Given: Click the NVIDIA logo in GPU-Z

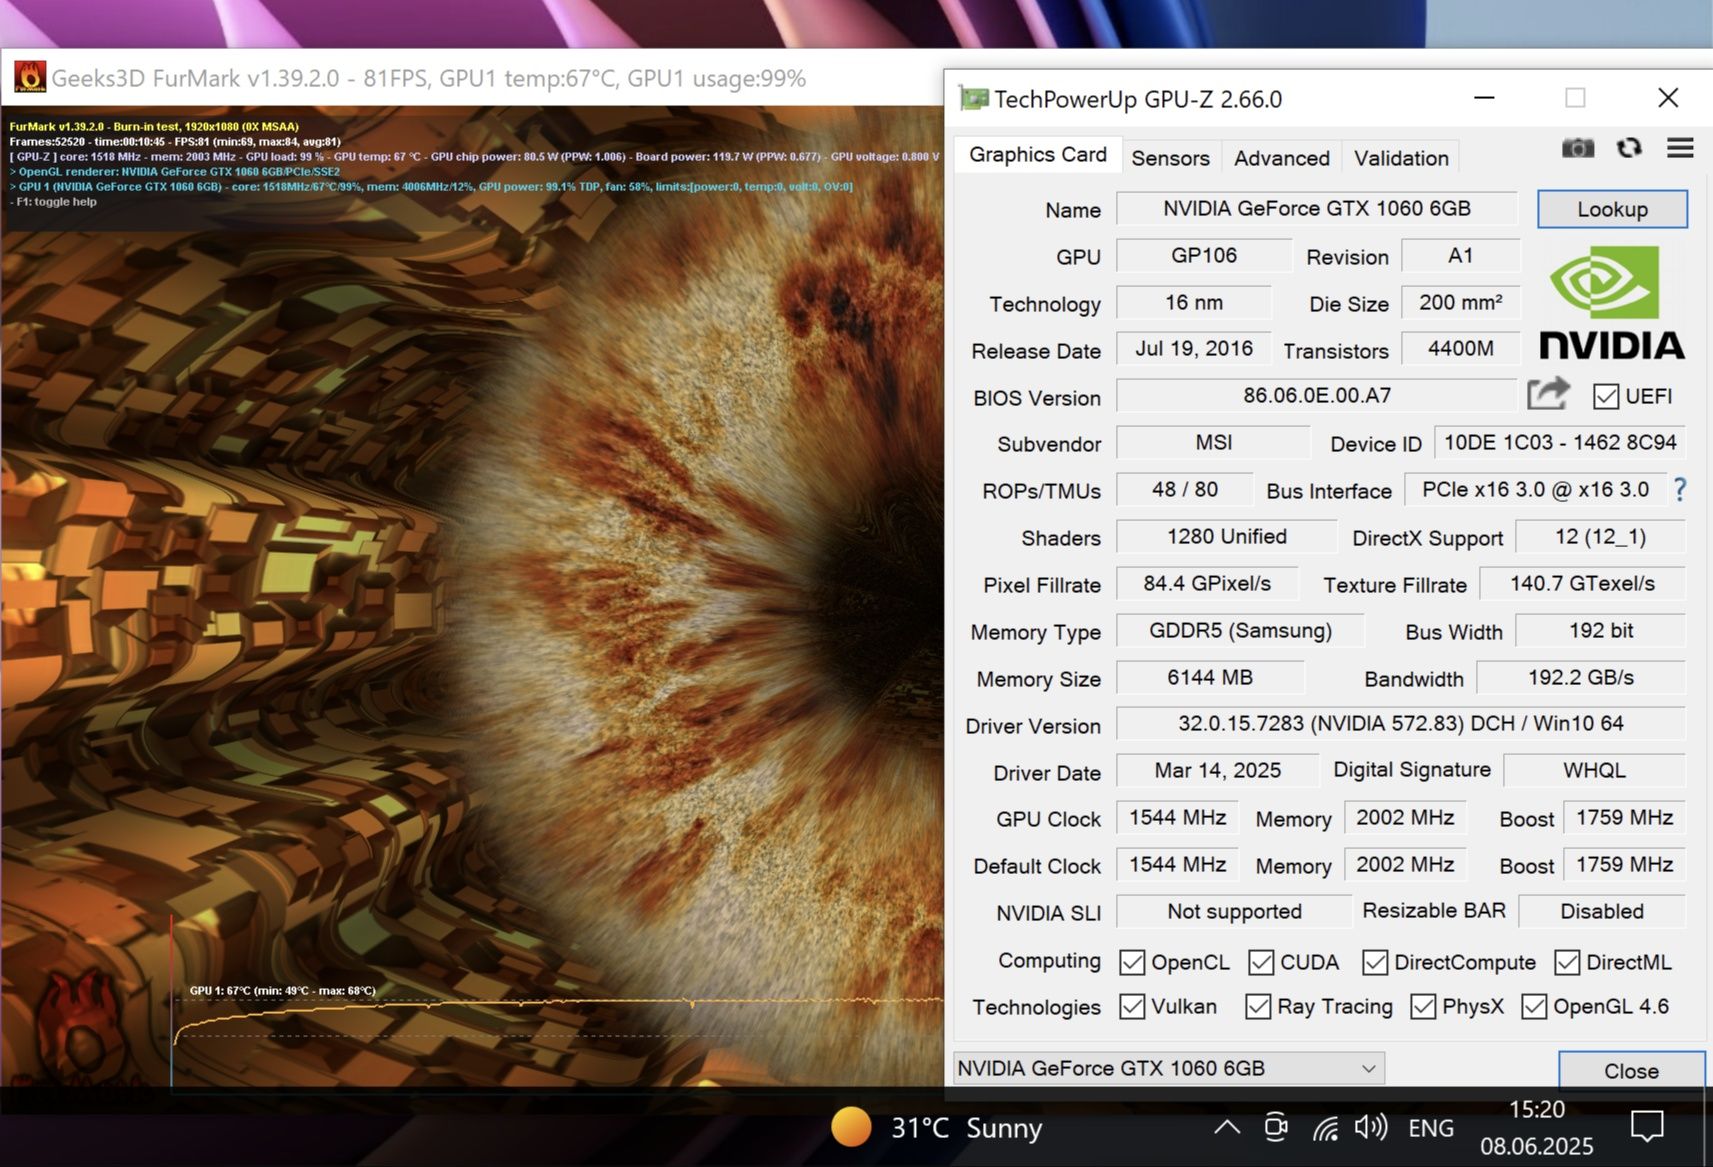Looking at the screenshot, I should (1612, 304).
